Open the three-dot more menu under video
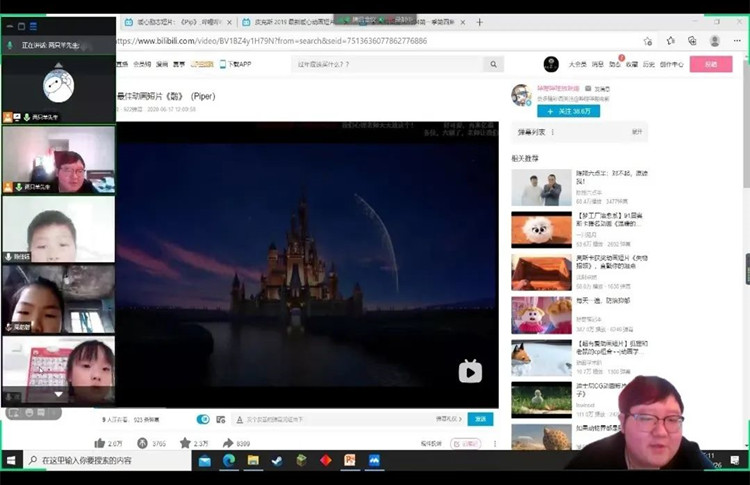This screenshot has width=750, height=485. point(495,444)
